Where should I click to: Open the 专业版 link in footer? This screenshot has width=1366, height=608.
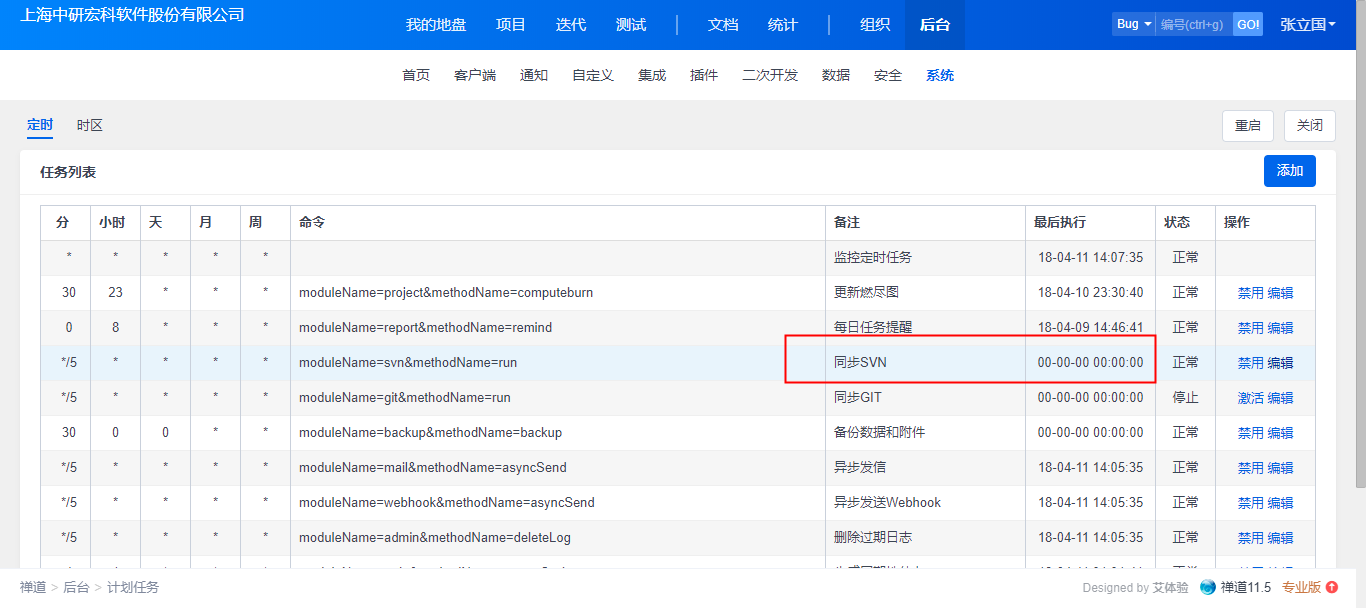coord(1301,588)
